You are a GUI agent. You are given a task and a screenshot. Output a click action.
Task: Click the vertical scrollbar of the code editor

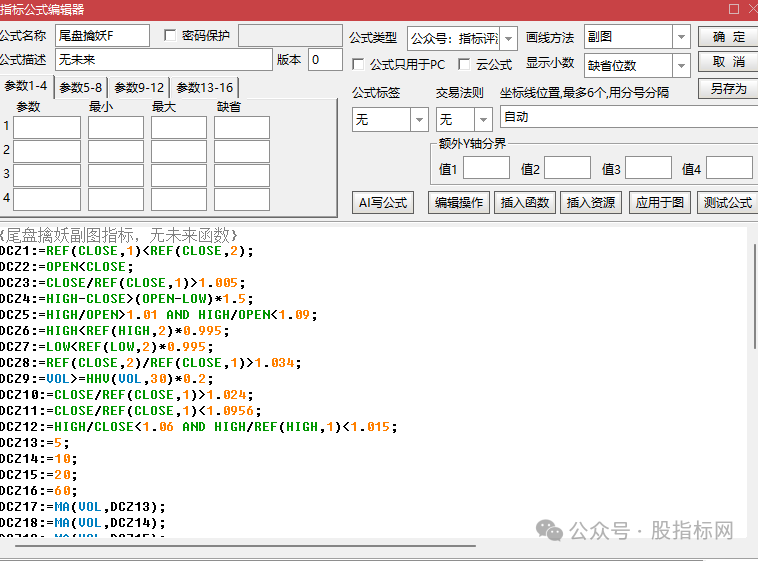pos(755,296)
